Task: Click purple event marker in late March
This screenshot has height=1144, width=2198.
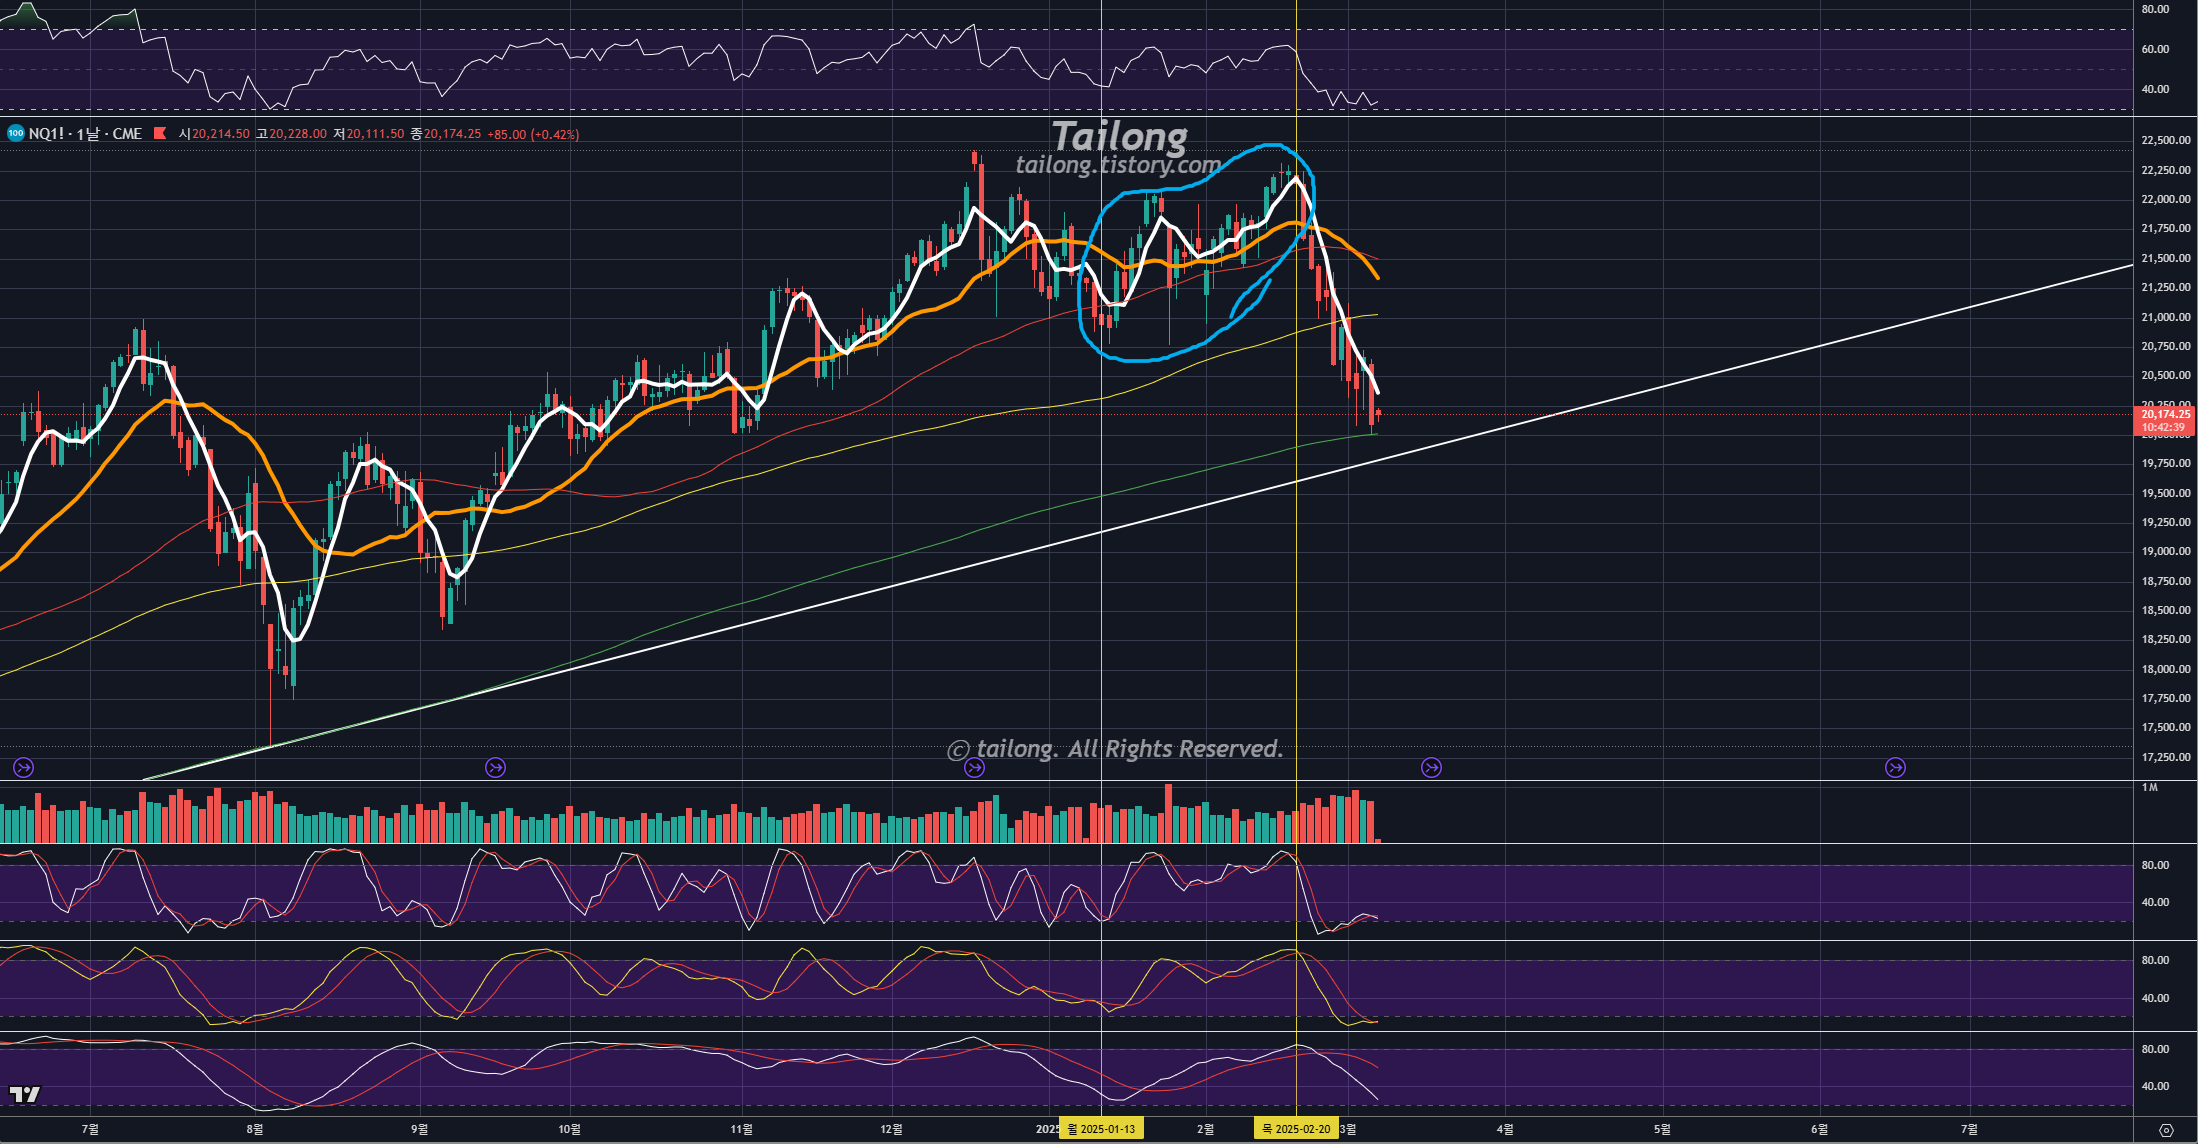Action: tap(1431, 767)
